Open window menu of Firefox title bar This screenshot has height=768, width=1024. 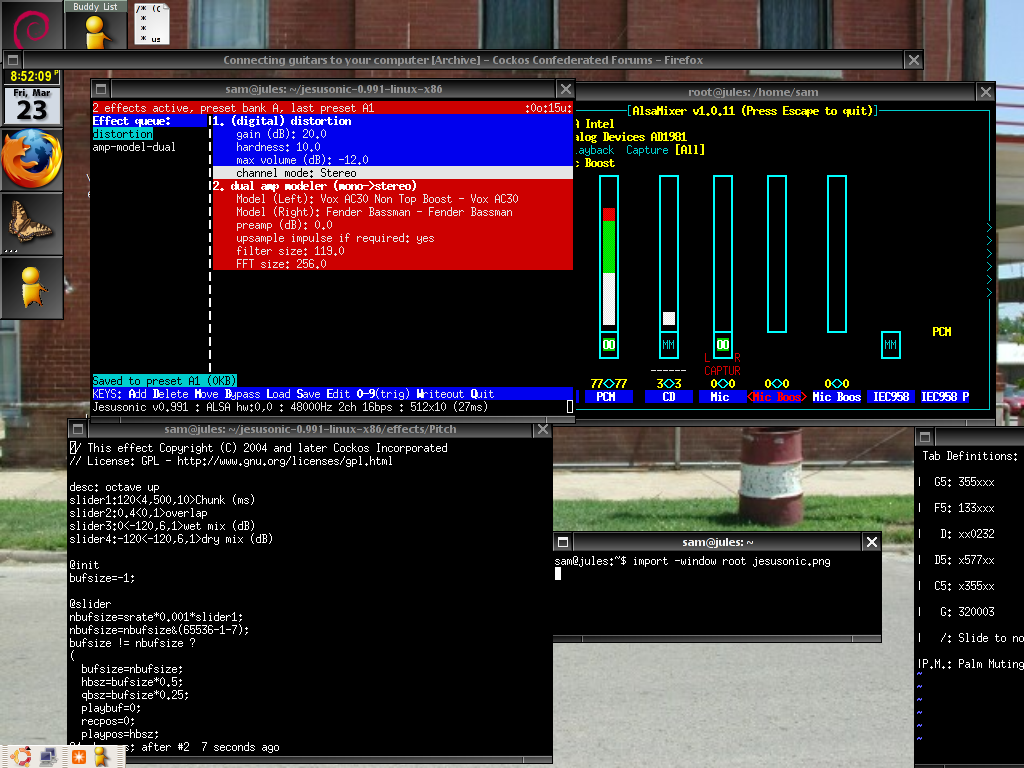(15, 60)
